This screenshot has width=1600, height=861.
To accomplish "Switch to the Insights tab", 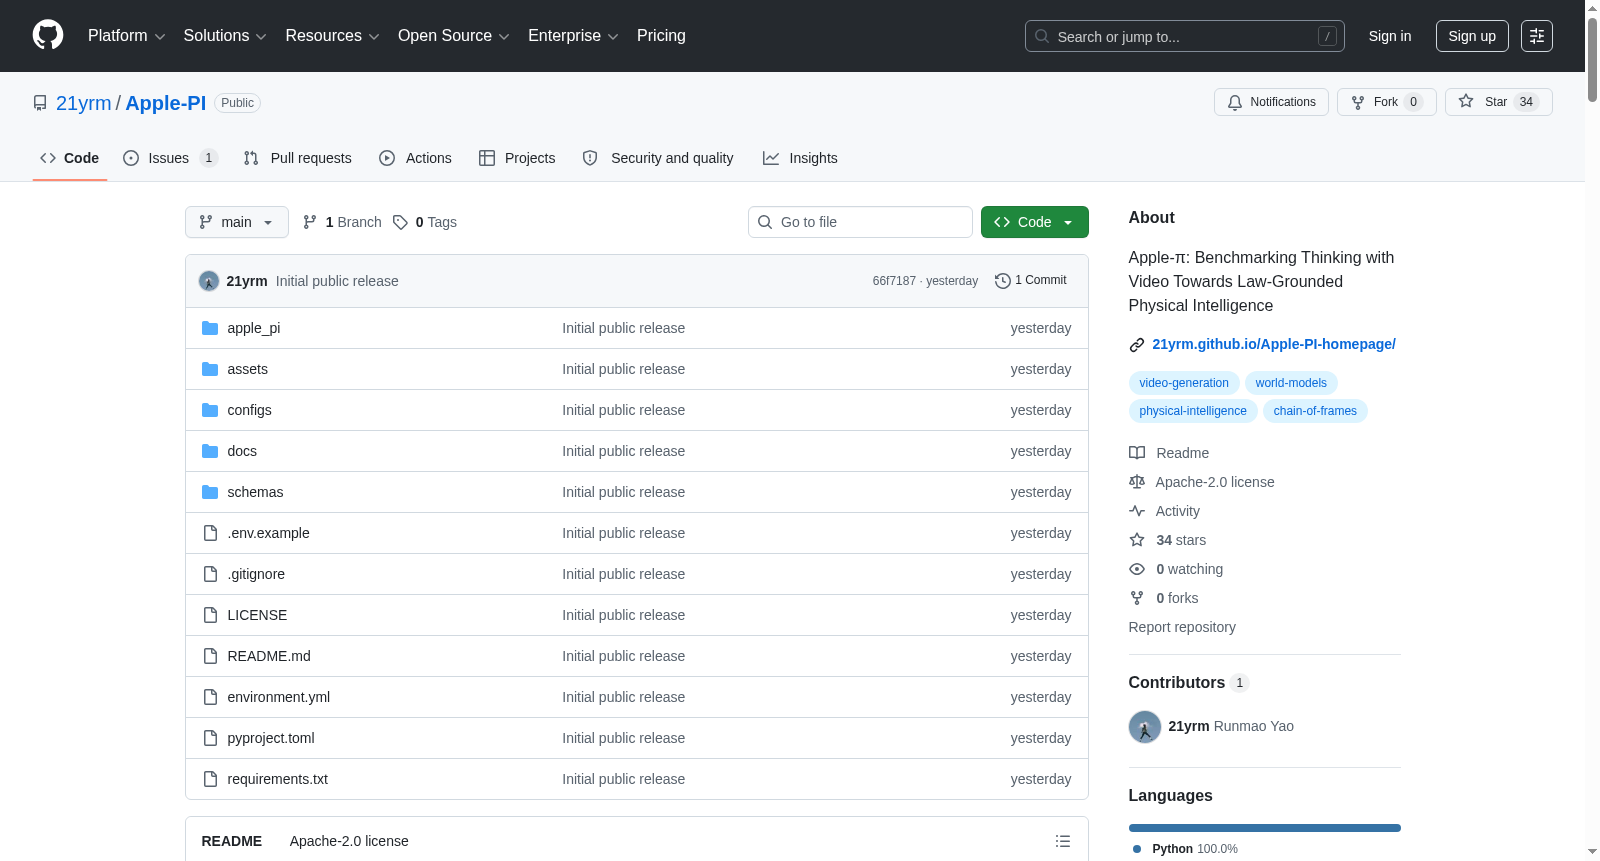I will click(x=800, y=158).
